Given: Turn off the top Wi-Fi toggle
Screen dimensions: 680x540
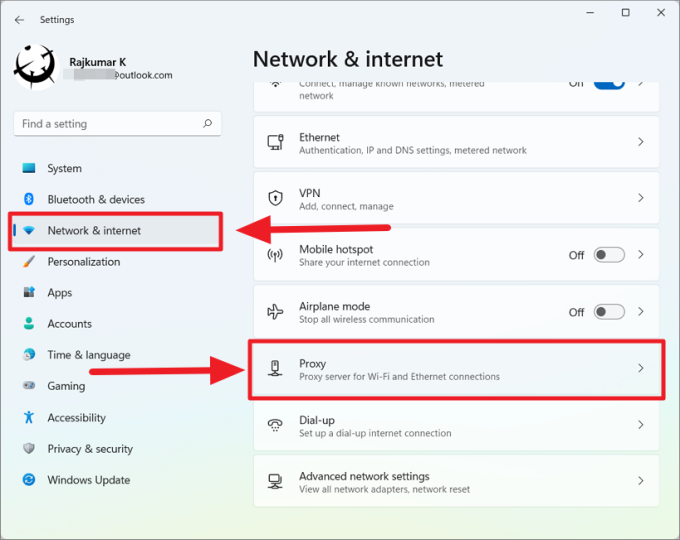Looking at the screenshot, I should [608, 84].
